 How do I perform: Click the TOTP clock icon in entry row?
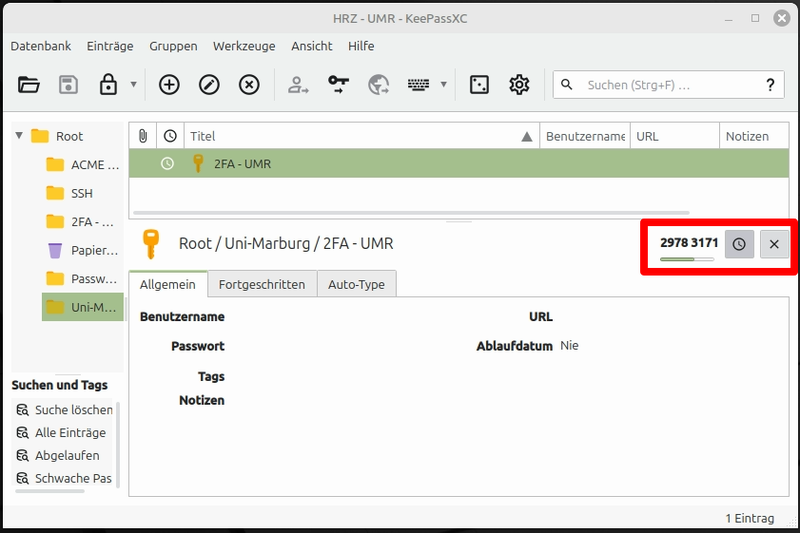167,164
